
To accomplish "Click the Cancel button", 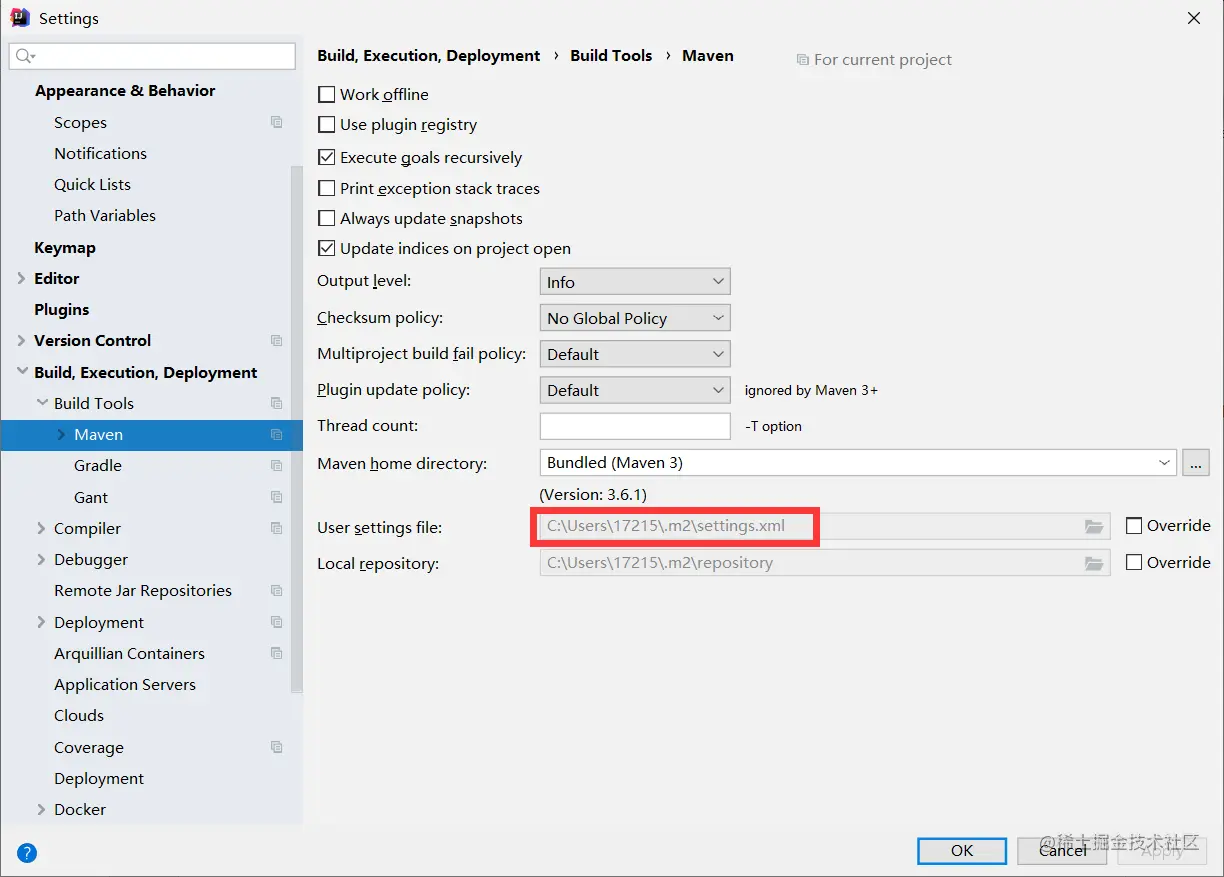I will coord(1062,850).
